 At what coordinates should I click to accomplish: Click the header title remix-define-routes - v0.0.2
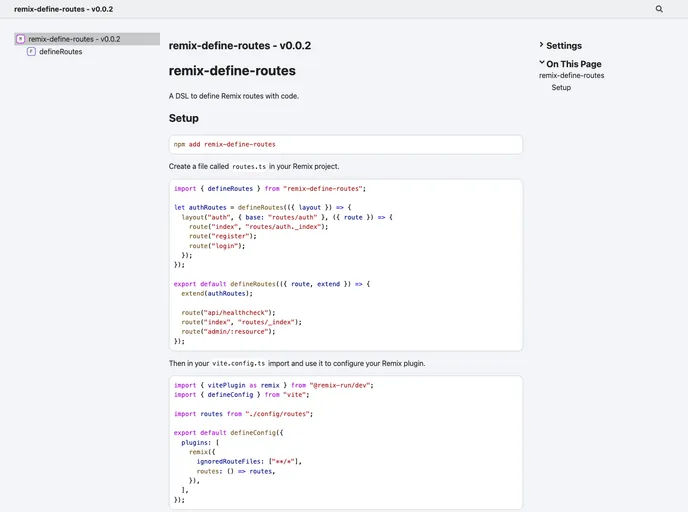(x=63, y=9)
